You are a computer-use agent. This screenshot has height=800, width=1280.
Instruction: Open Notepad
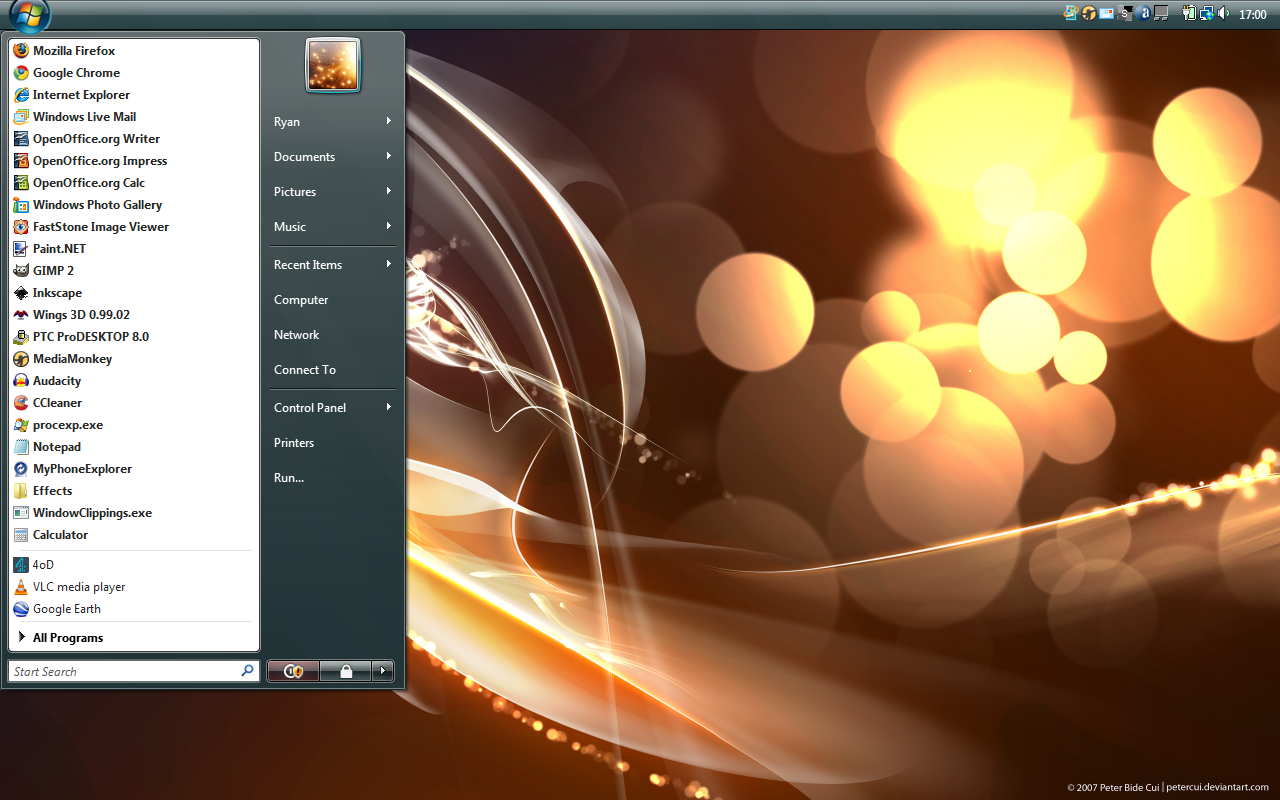(134, 447)
